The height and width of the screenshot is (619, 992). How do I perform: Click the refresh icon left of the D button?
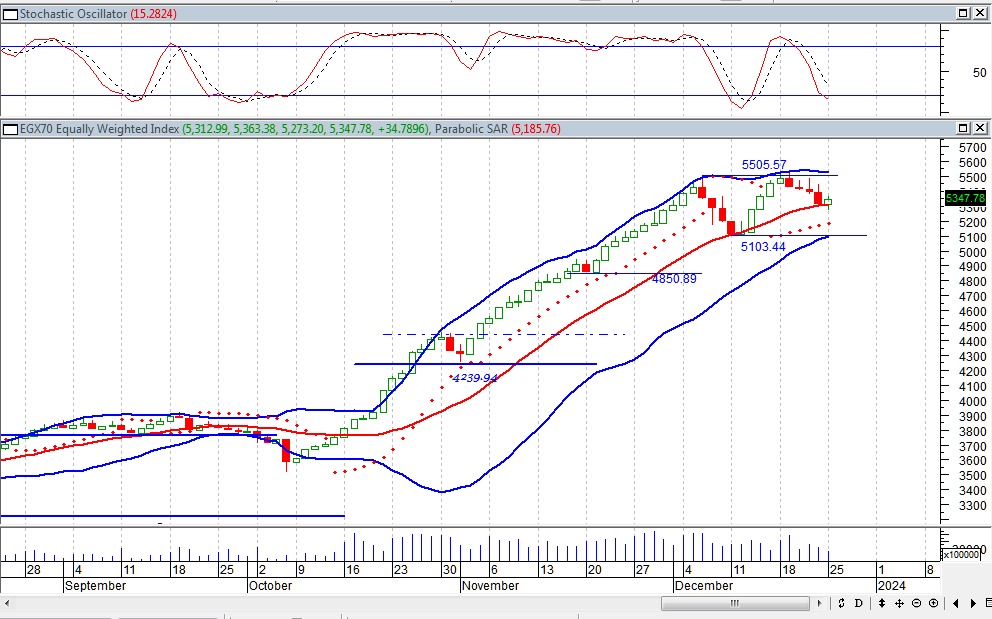(x=843, y=603)
